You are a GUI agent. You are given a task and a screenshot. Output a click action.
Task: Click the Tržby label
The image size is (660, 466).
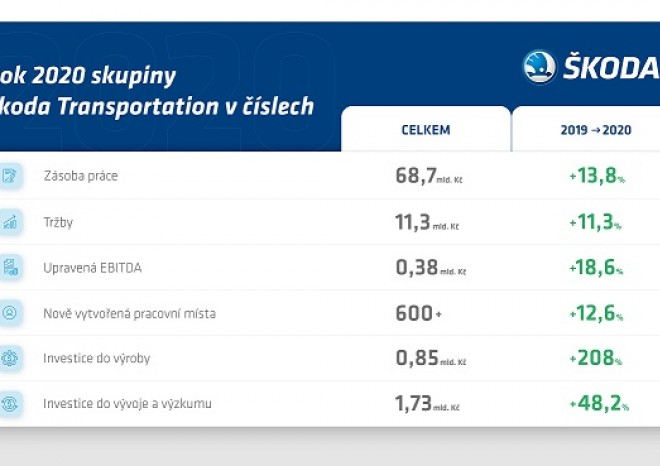tap(58, 223)
